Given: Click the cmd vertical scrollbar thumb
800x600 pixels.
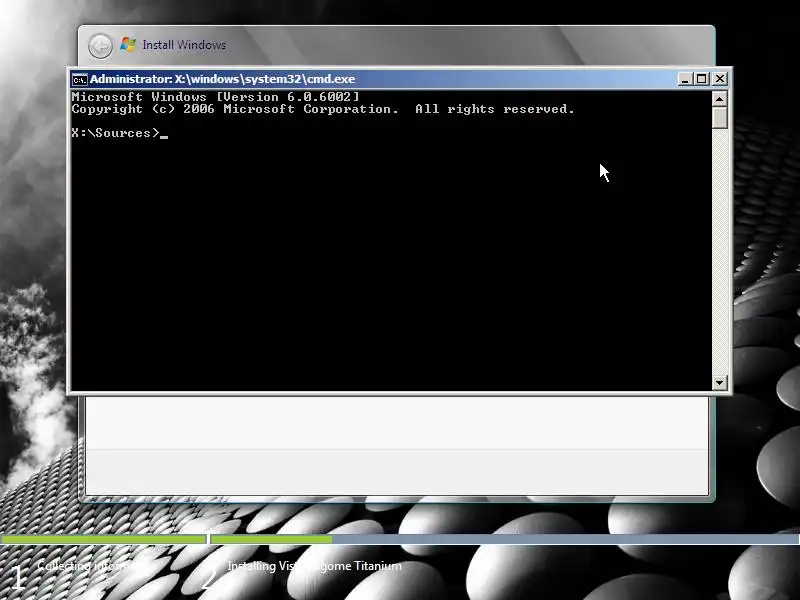Looking at the screenshot, I should pyautogui.click(x=719, y=117).
